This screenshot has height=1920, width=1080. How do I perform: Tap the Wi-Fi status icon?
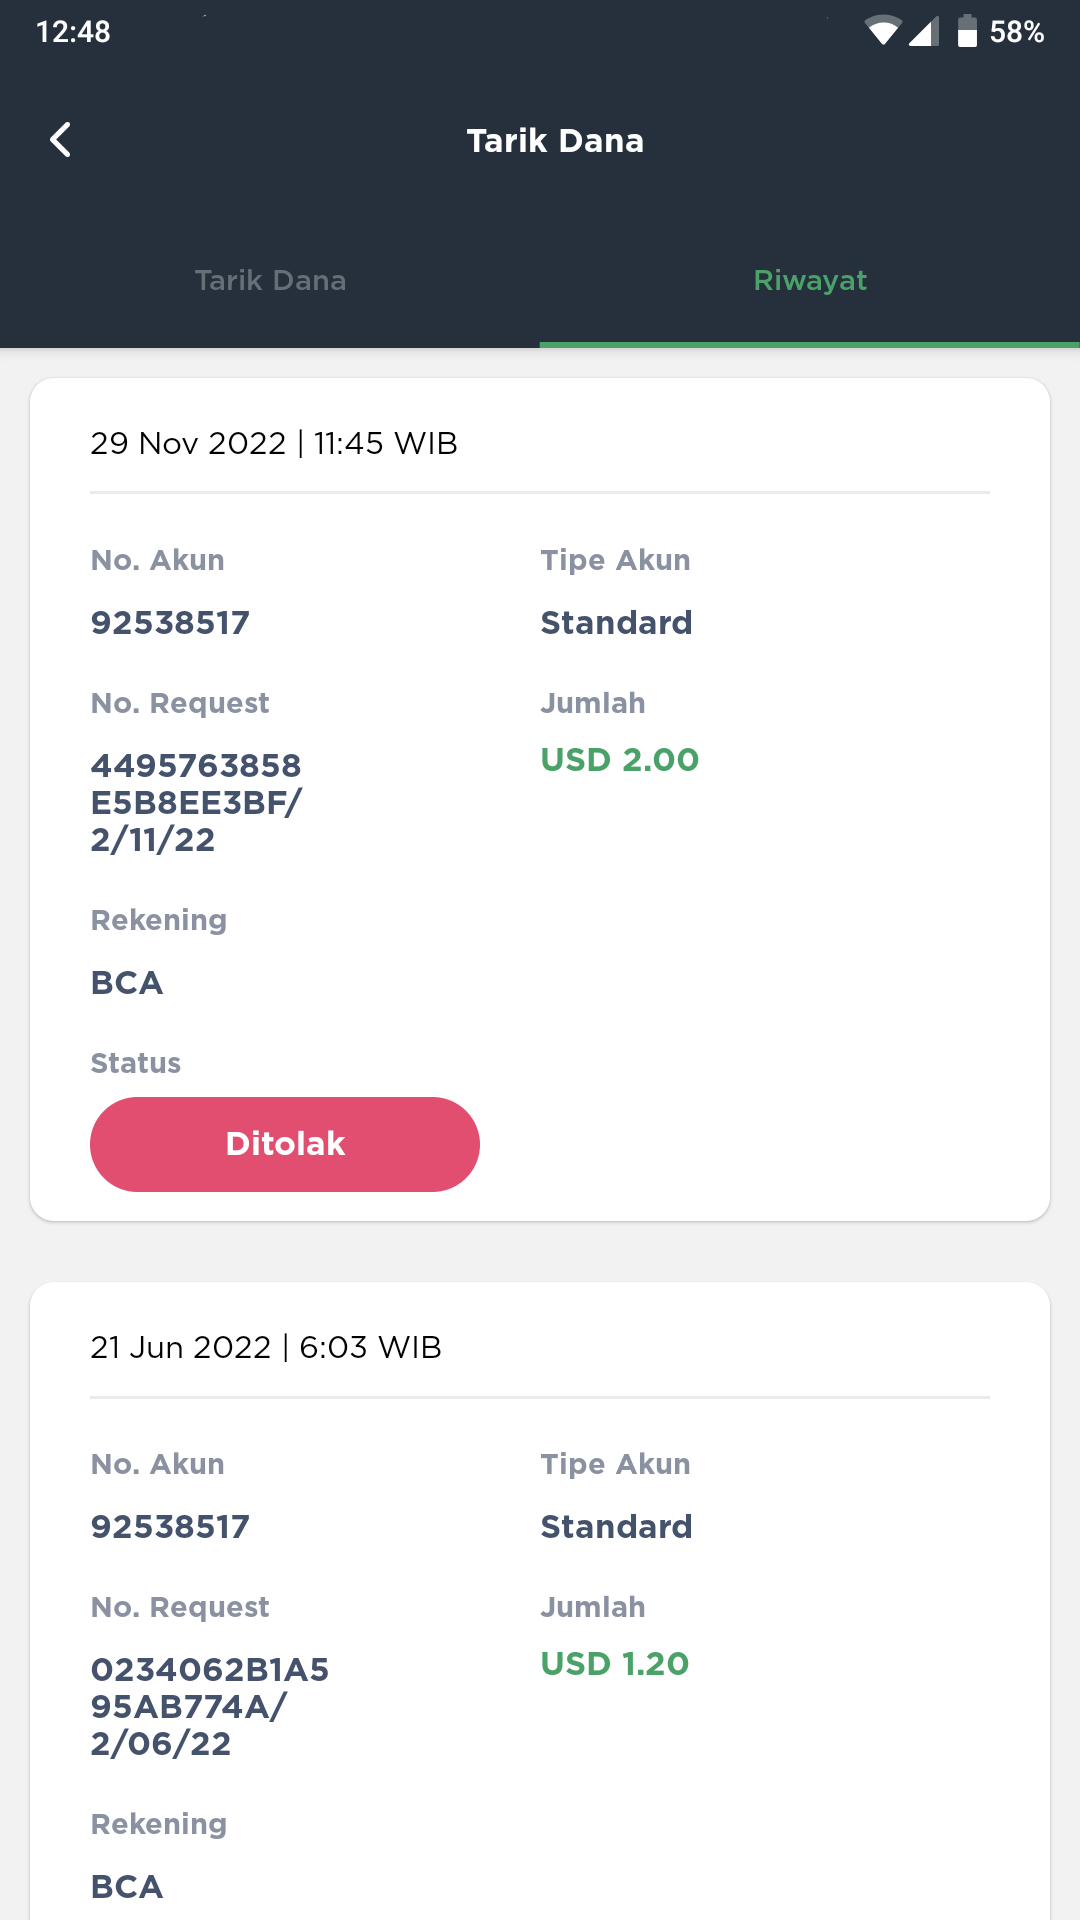(x=882, y=32)
